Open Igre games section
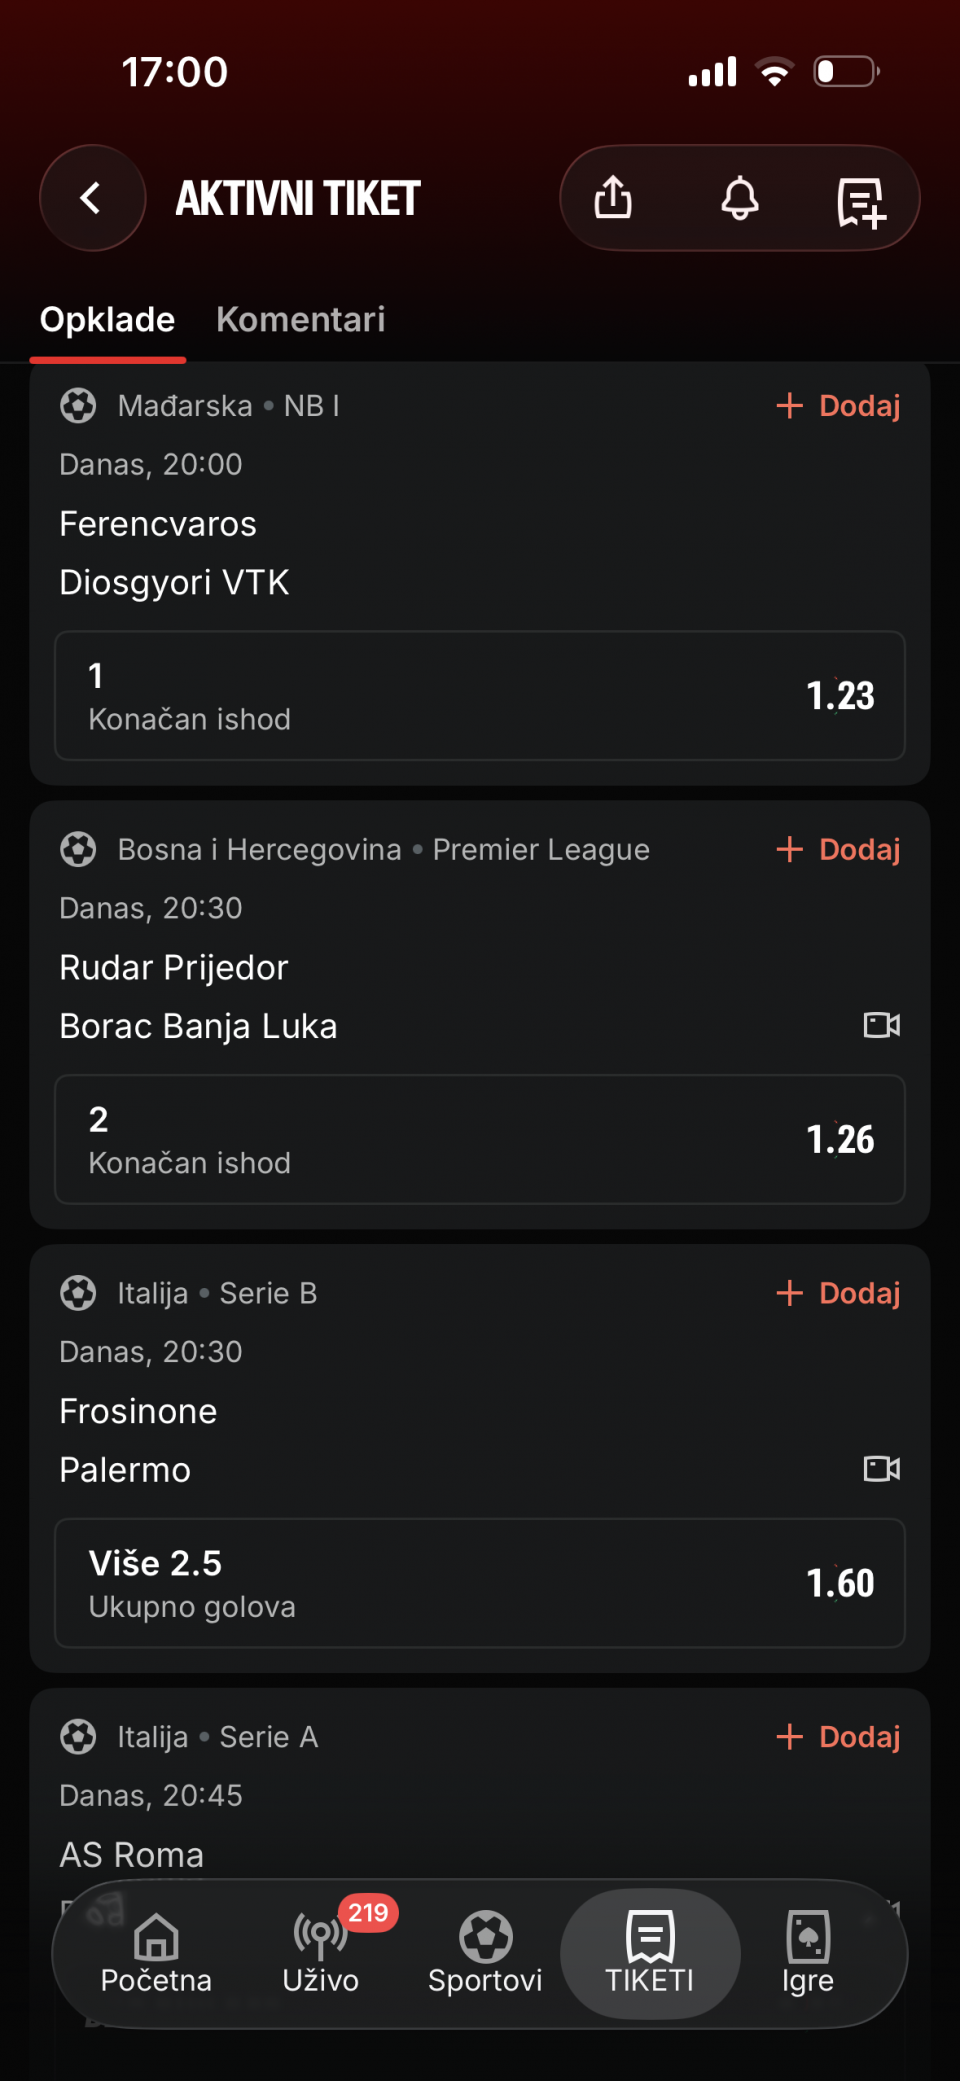The width and height of the screenshot is (960, 2081). 808,1954
